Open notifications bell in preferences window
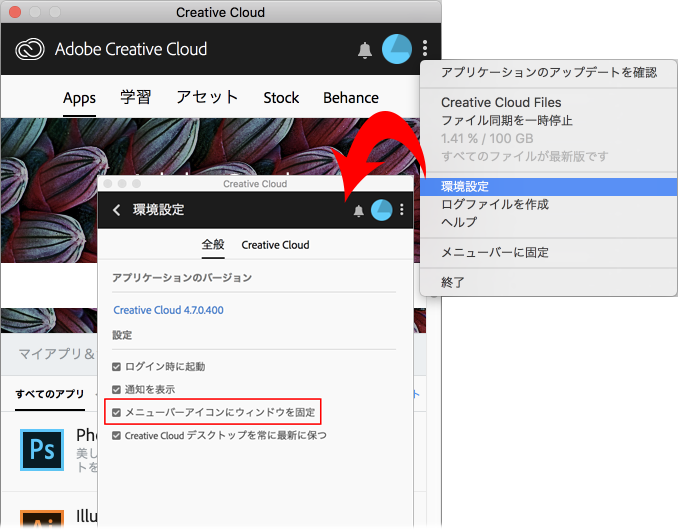Viewport: 678px width, 530px height. coord(358,211)
